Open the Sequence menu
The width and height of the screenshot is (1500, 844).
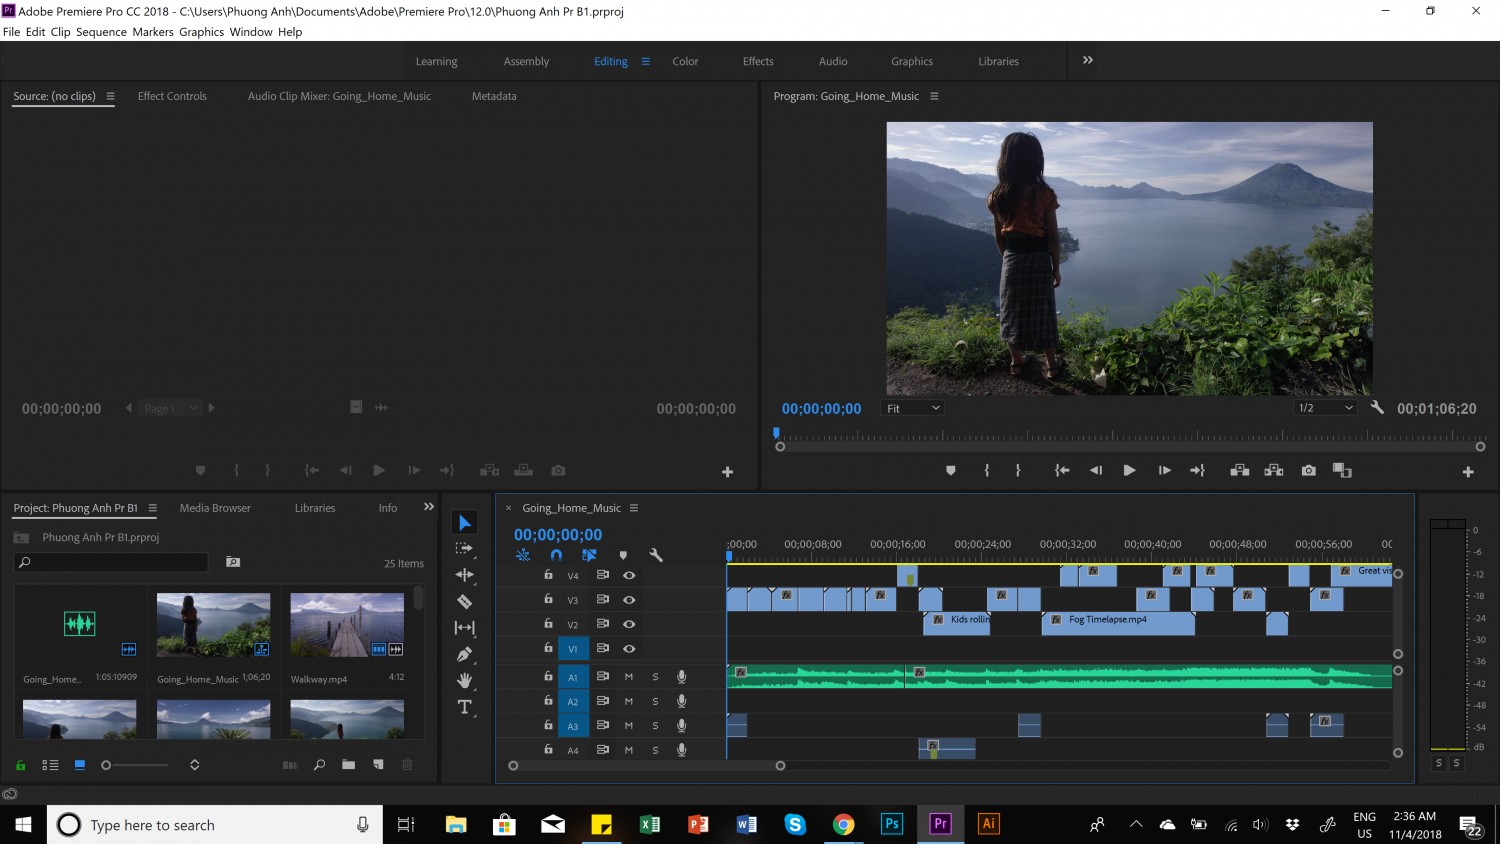click(x=101, y=32)
